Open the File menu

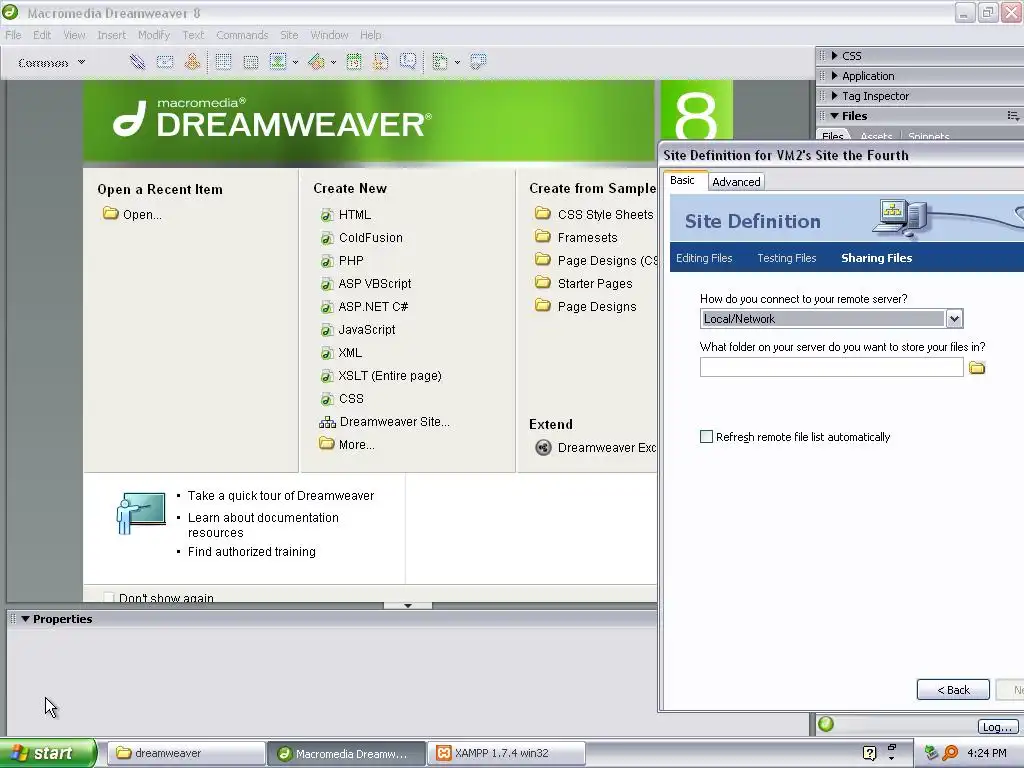[x=13, y=35]
